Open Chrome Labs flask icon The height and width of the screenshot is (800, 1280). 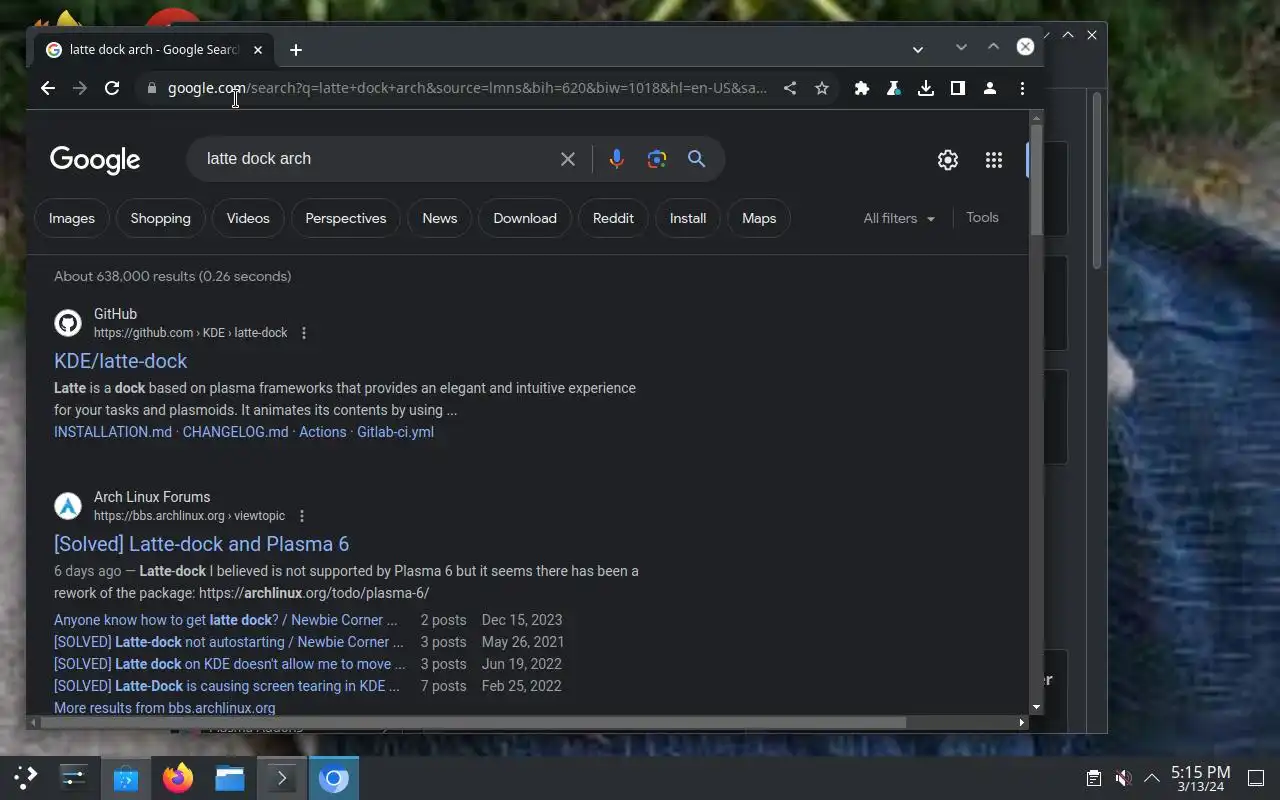pos(894,88)
